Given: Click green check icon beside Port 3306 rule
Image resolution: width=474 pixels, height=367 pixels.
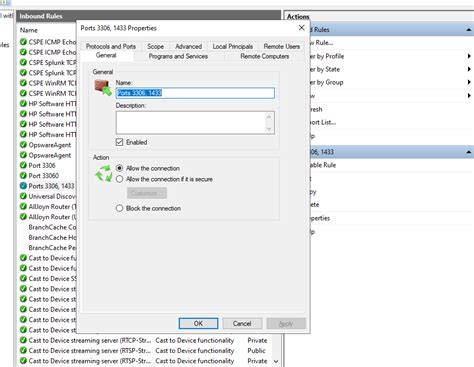Looking at the screenshot, I should pos(23,165).
